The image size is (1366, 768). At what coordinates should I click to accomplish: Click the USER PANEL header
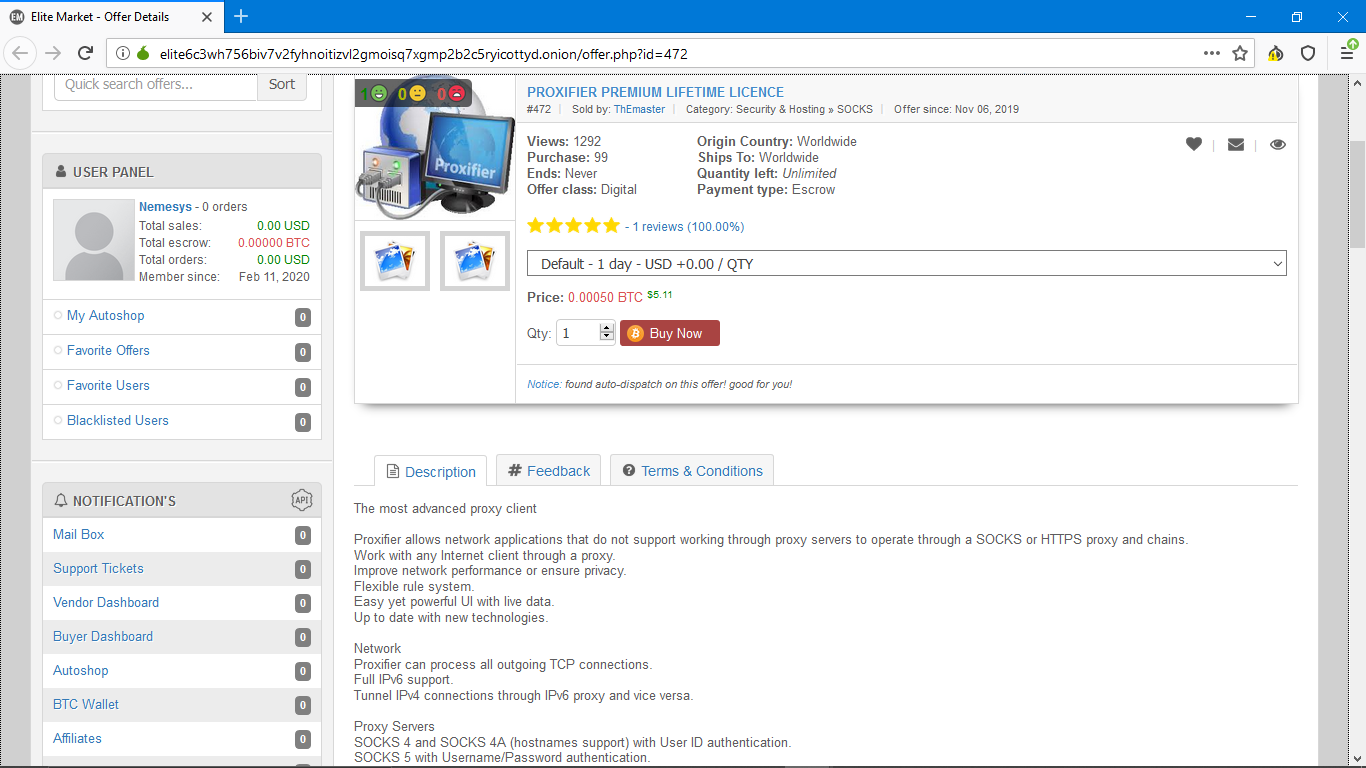182,171
